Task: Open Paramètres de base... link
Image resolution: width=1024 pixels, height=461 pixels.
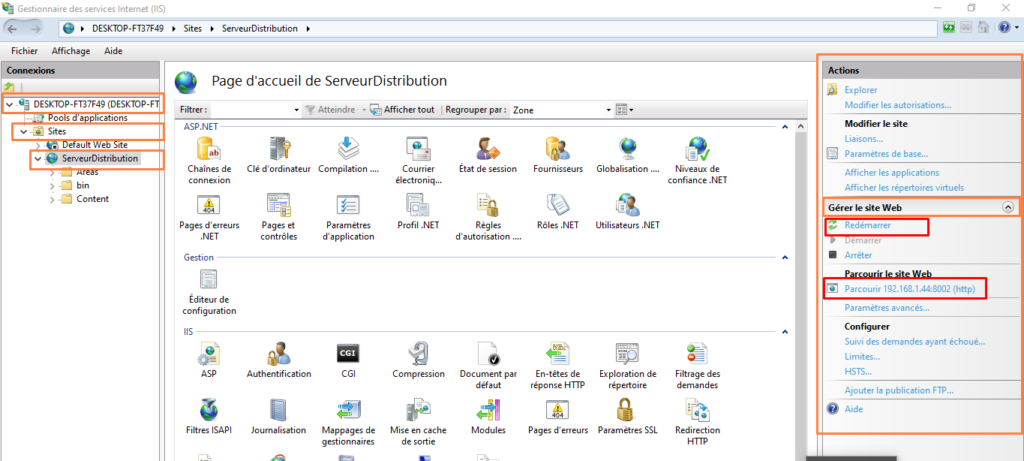Action: pyautogui.click(x=886, y=154)
